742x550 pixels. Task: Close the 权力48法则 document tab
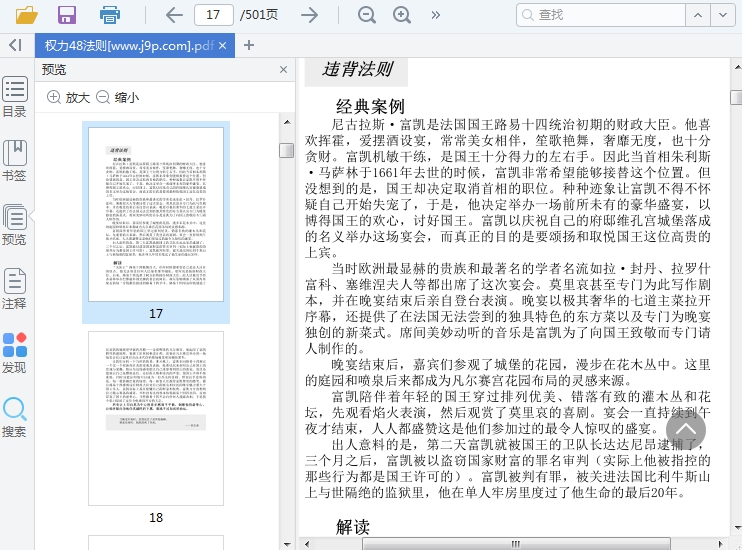[x=223, y=45]
